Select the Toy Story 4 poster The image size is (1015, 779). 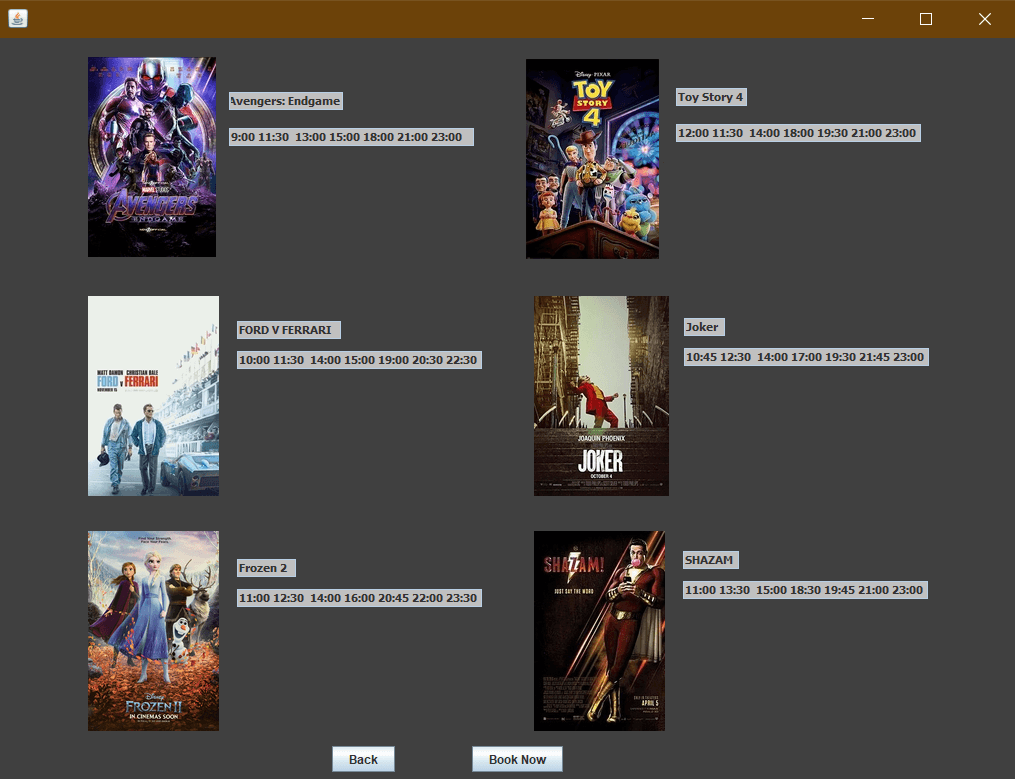pyautogui.click(x=592, y=159)
